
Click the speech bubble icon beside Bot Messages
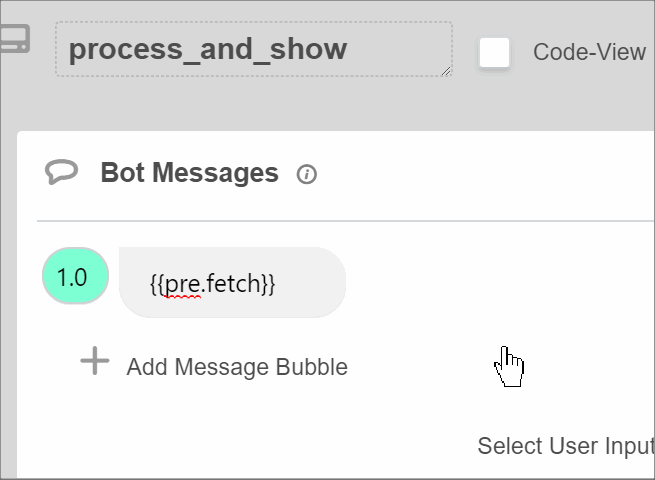coord(61,172)
